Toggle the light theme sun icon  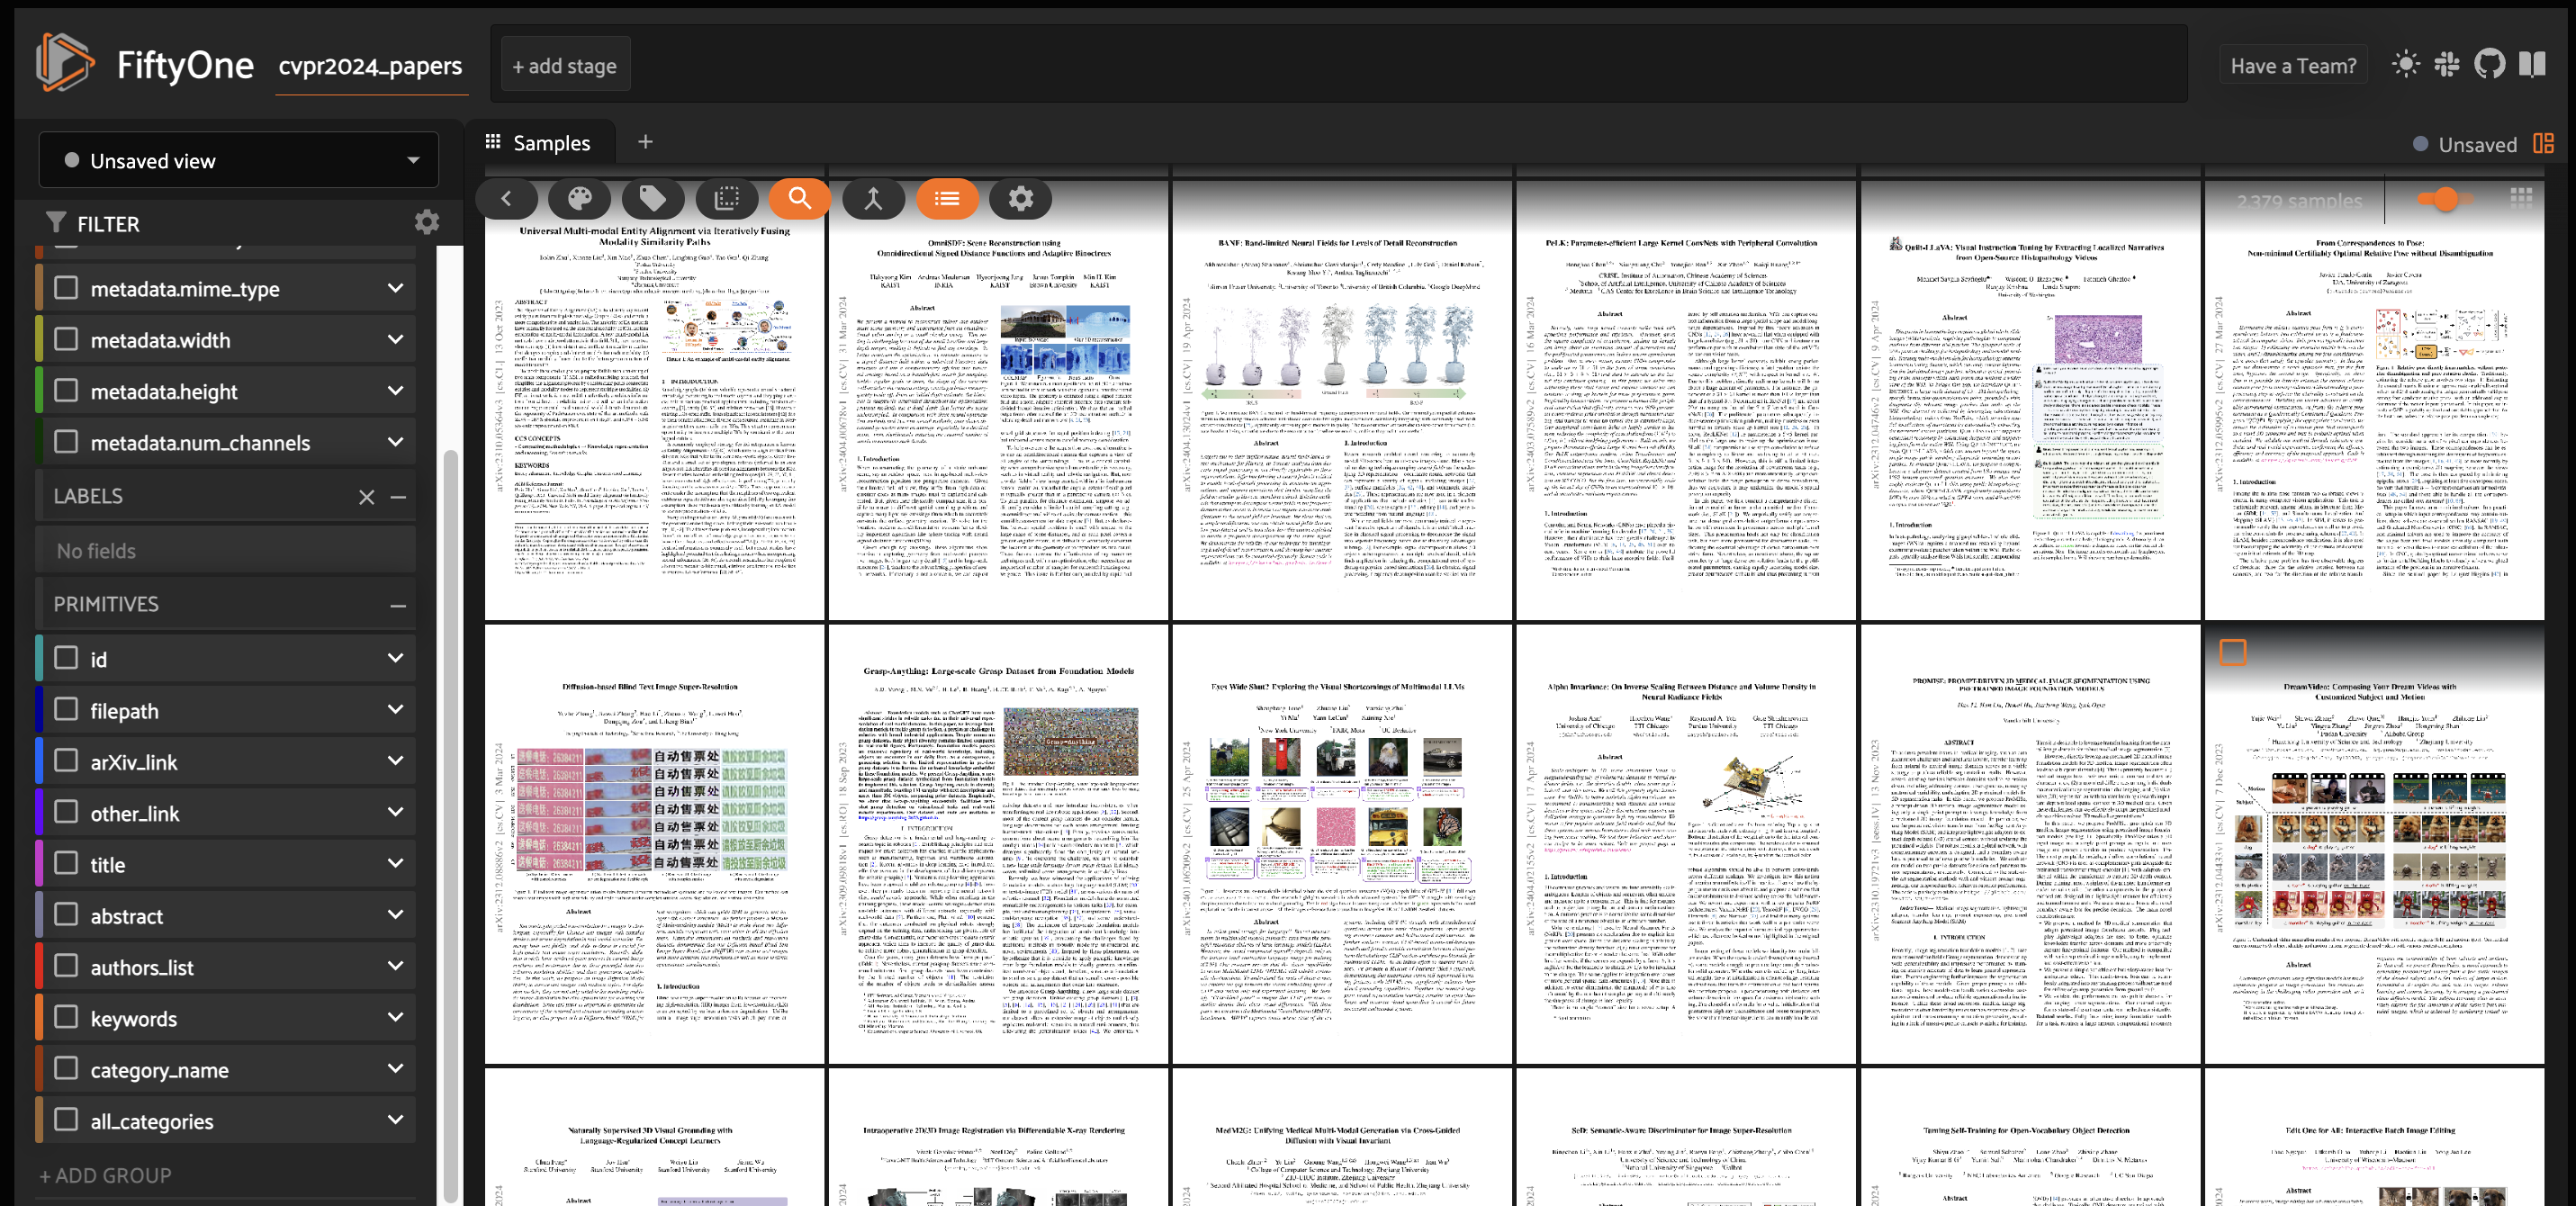[x=2405, y=65]
